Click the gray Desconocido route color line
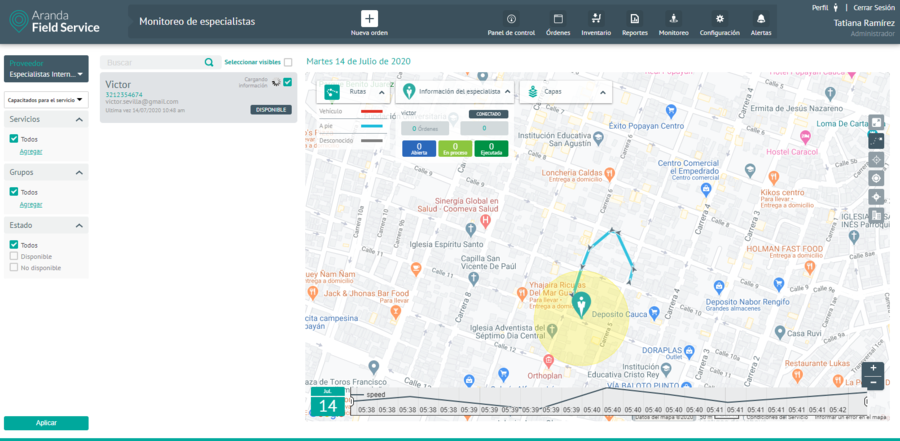Viewport: 900px width, 441px height. pyautogui.click(x=371, y=140)
